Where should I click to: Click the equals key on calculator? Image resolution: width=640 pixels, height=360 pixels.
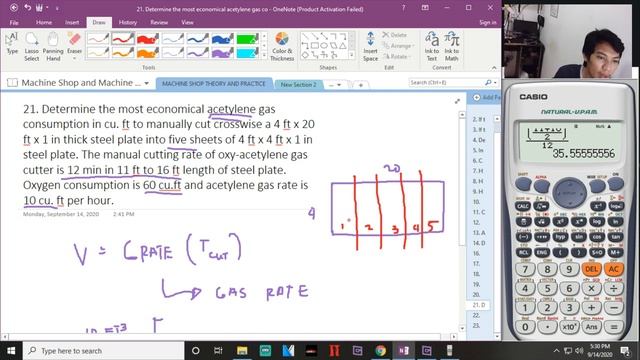[x=613, y=327]
